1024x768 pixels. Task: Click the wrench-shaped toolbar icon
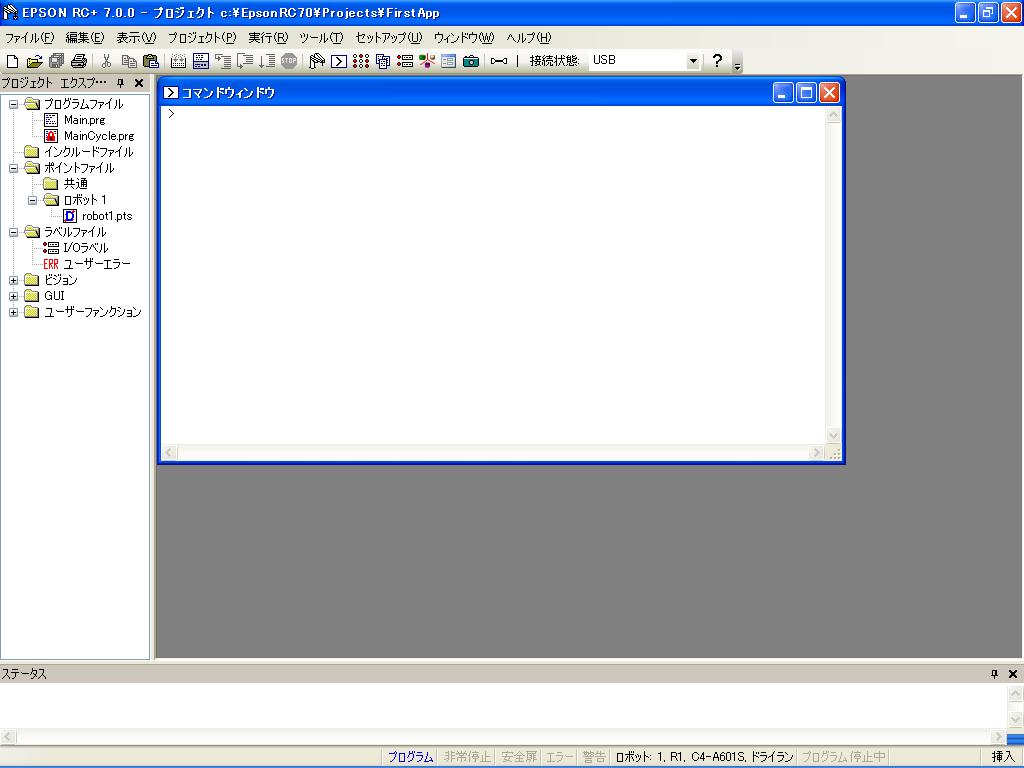click(499, 61)
